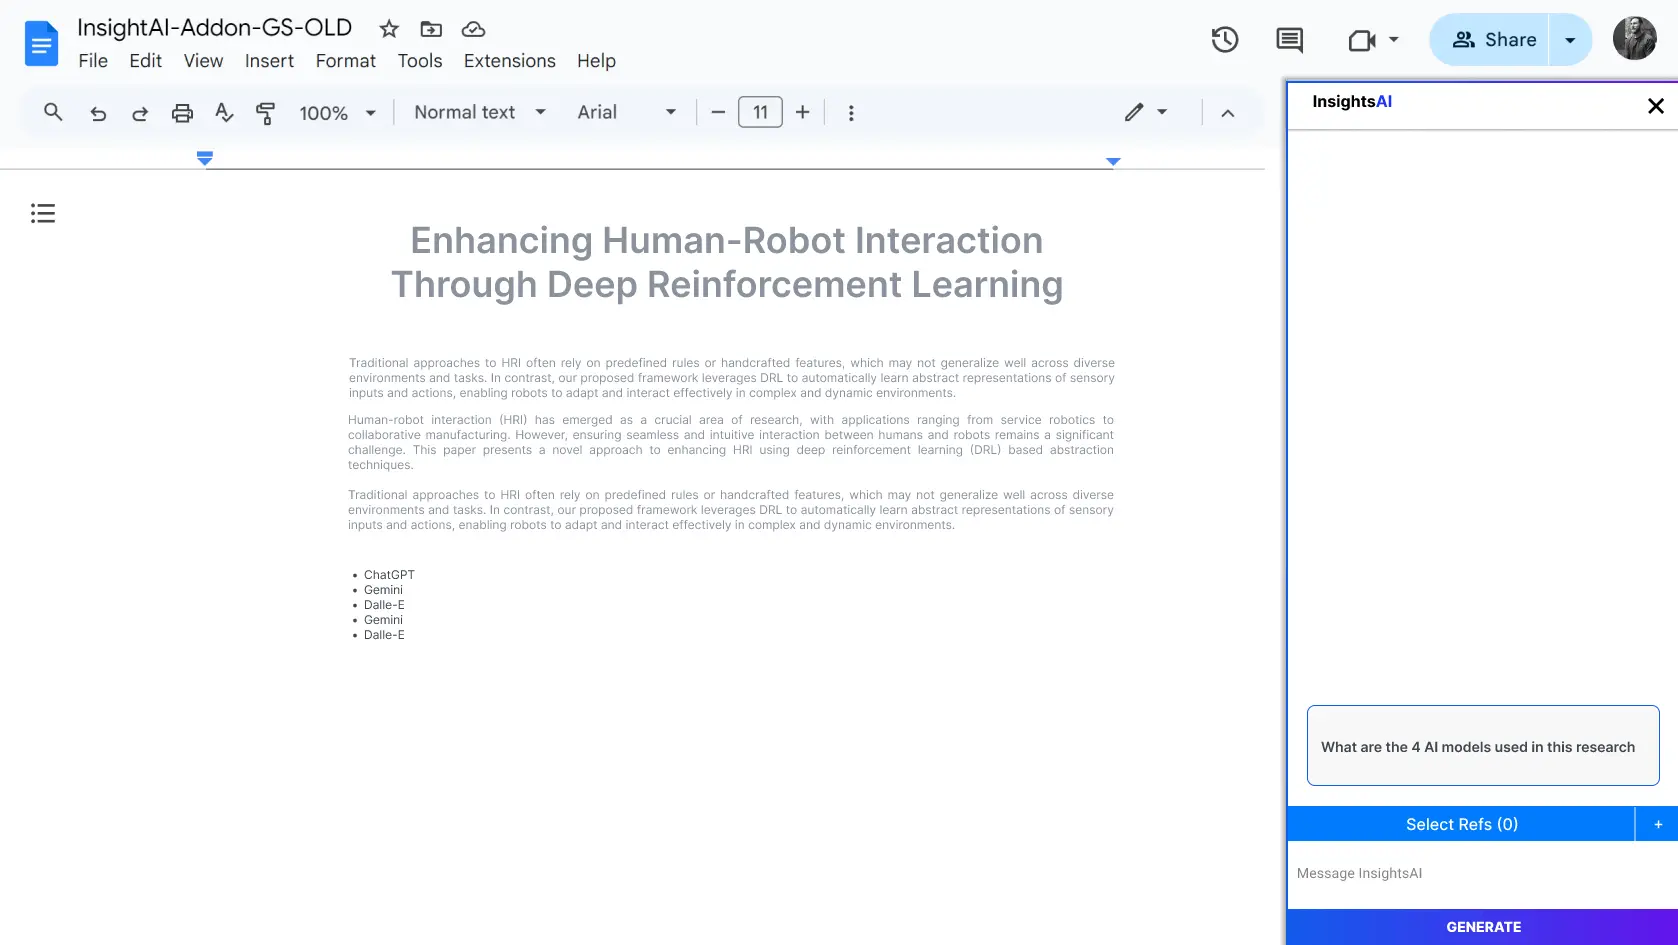Print the document
Viewport: 1678px width, 945px height.
tap(182, 113)
